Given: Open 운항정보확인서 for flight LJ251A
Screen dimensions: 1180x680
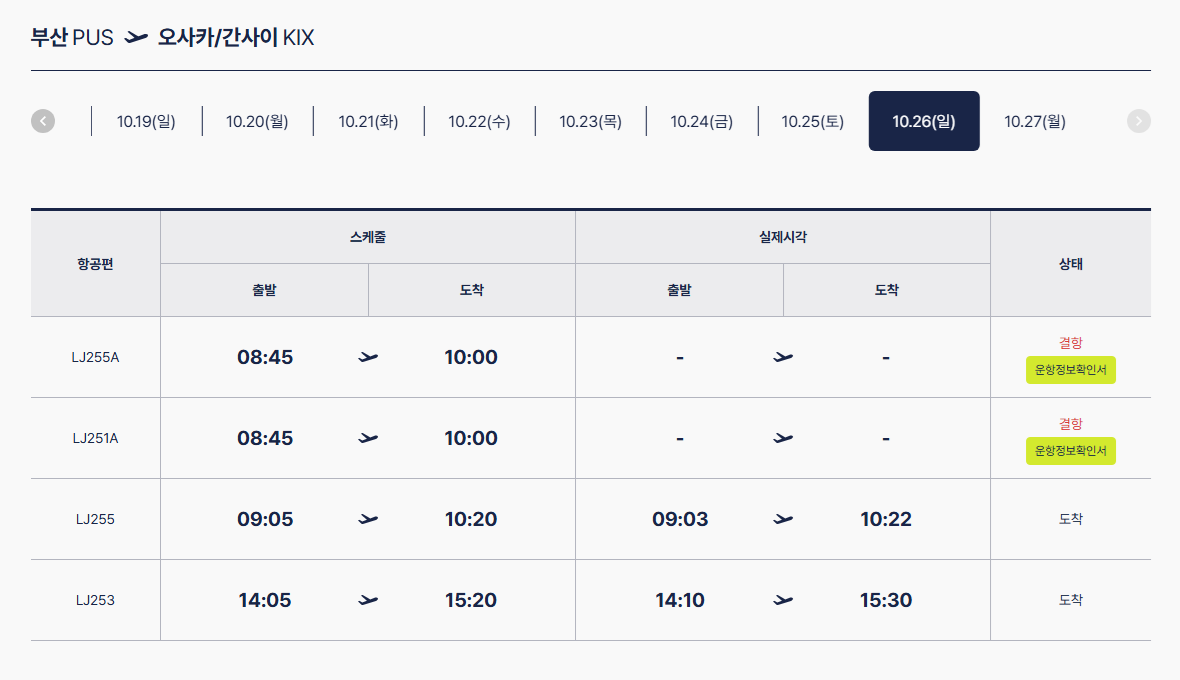Looking at the screenshot, I should pyautogui.click(x=1070, y=451).
